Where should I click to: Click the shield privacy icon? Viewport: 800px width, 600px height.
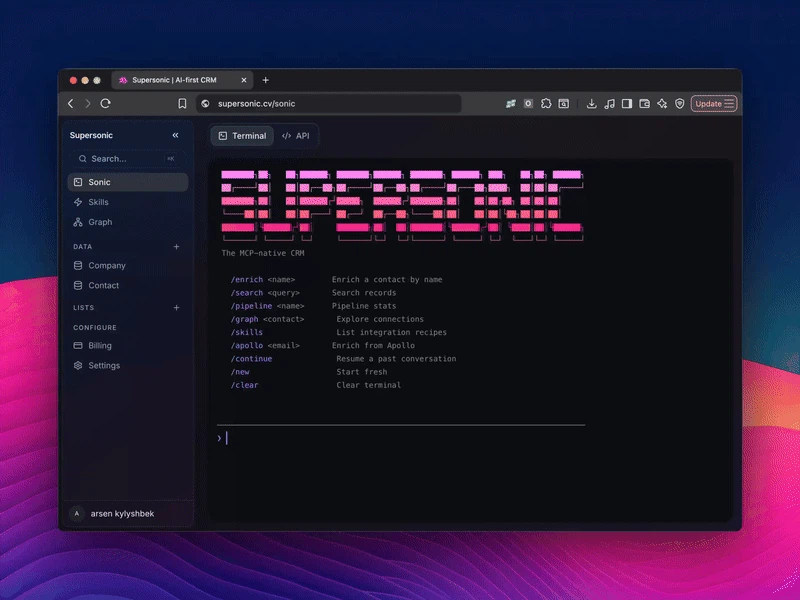click(x=680, y=103)
